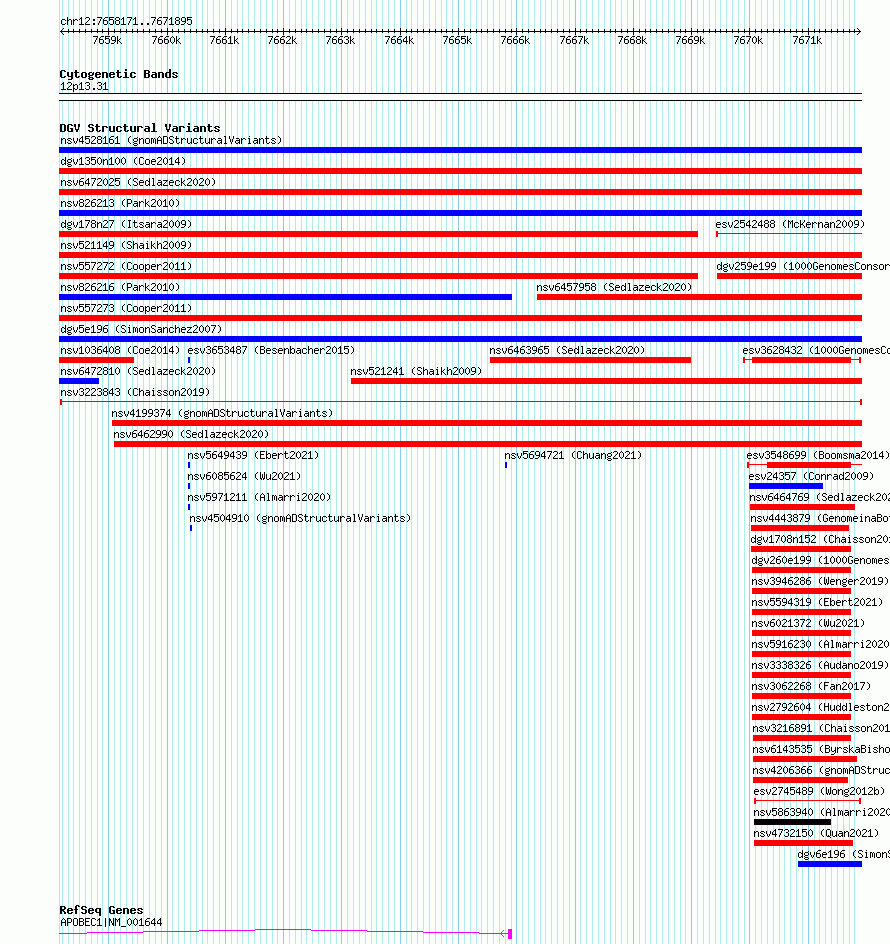Click the nsv4732150 (Quan2021) label
The image size is (890, 944).
point(816,834)
